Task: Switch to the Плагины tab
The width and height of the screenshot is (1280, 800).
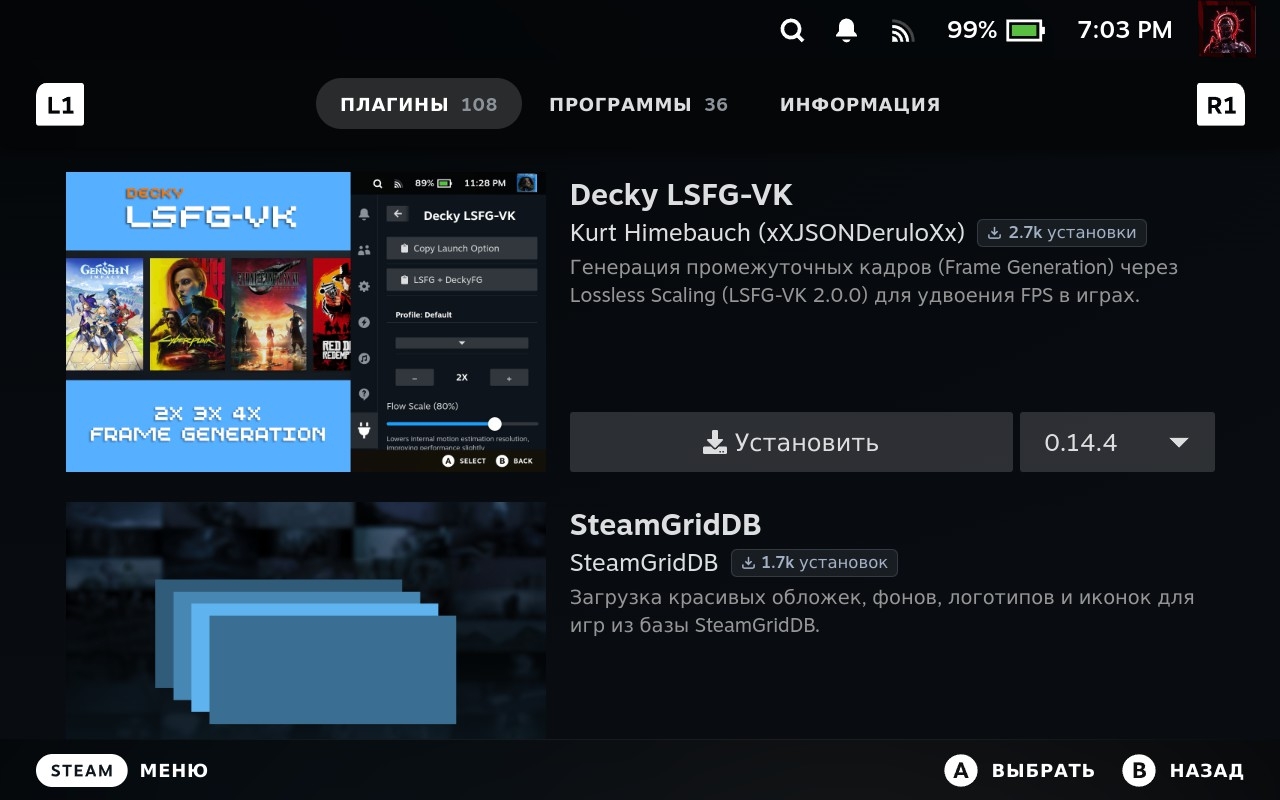Action: 419,104
